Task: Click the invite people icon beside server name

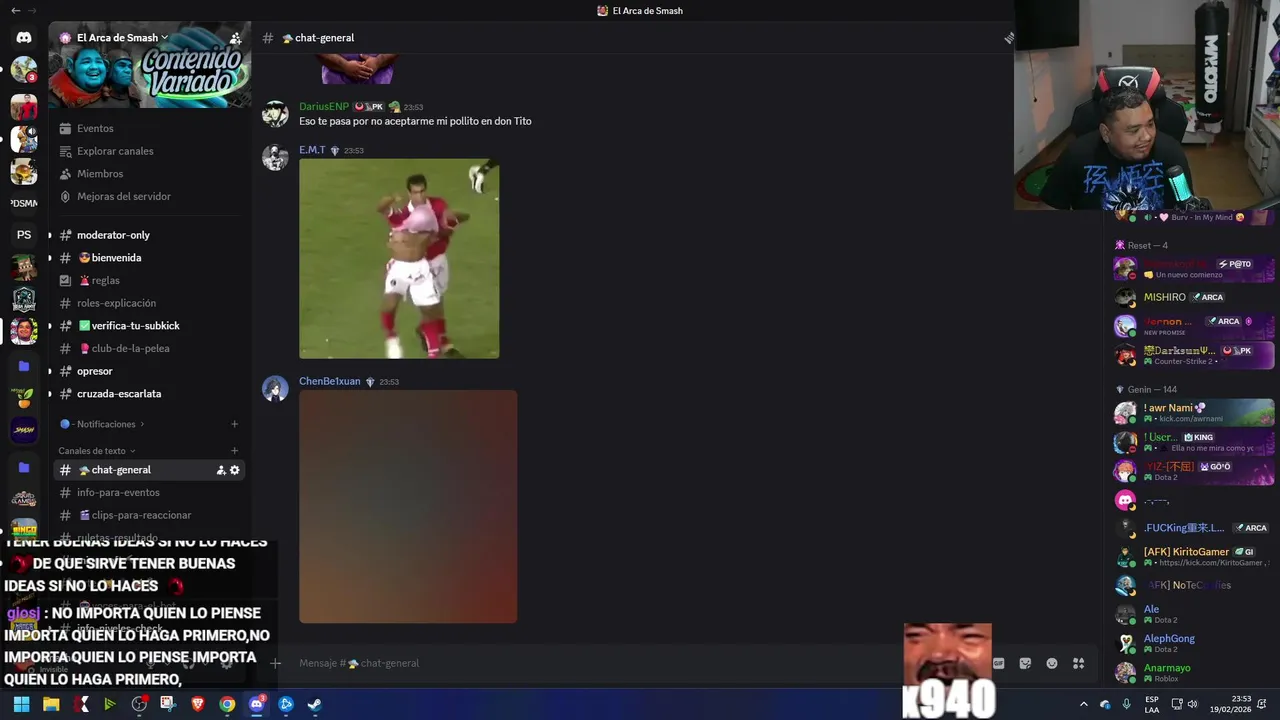Action: click(x=235, y=38)
